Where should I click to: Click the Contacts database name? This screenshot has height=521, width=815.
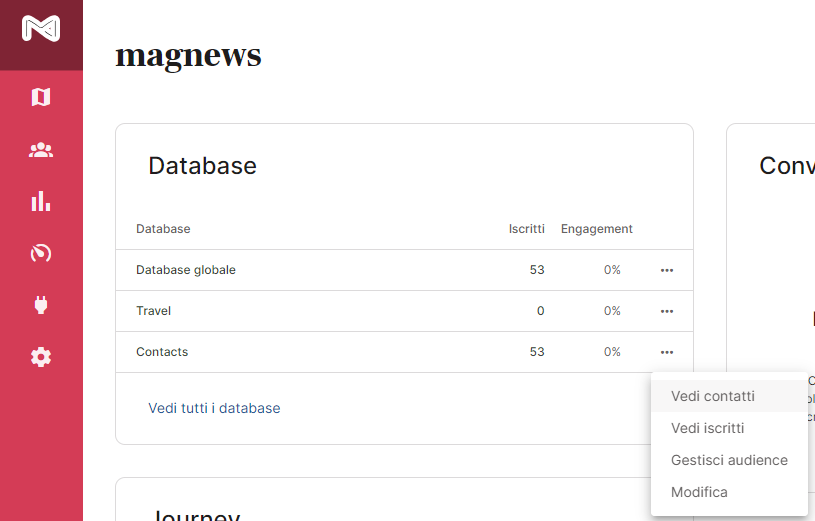(162, 352)
